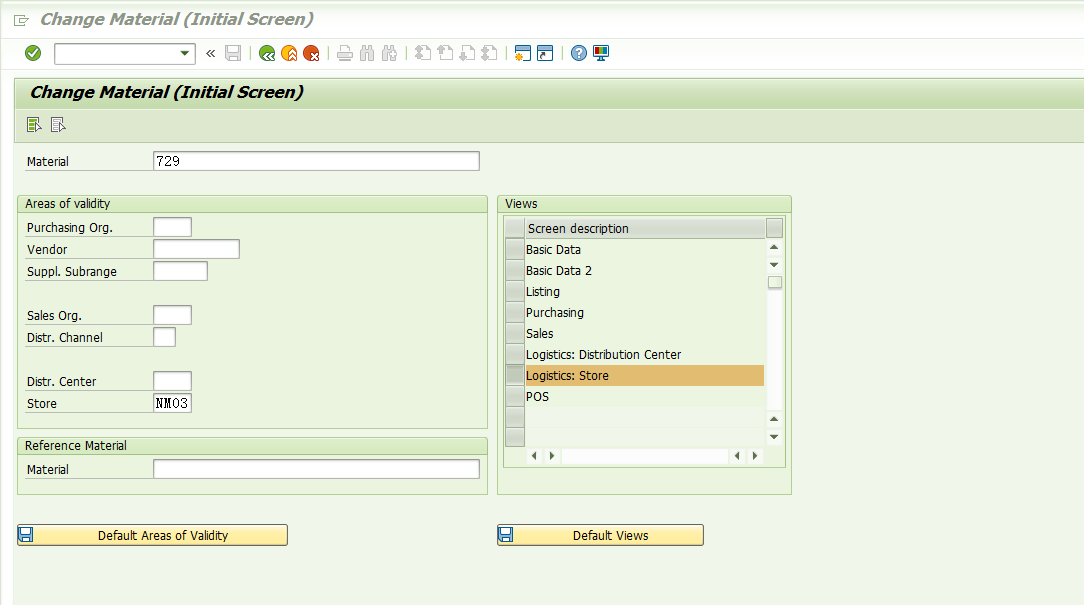This screenshot has height=605, width=1084.
Task: Click the top Material input field containing 729
Action: [x=316, y=161]
